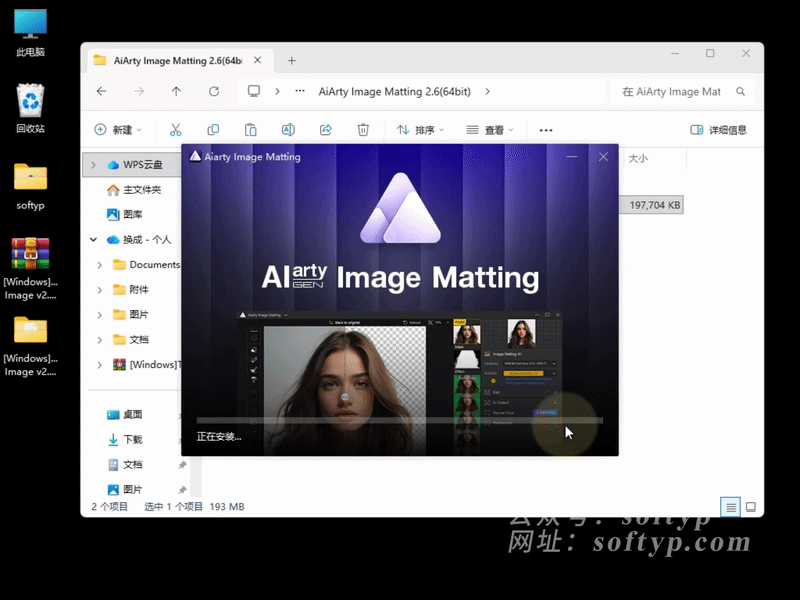Click the 197,704 KB size cell
Image resolution: width=800 pixels, height=600 pixels.
[655, 205]
